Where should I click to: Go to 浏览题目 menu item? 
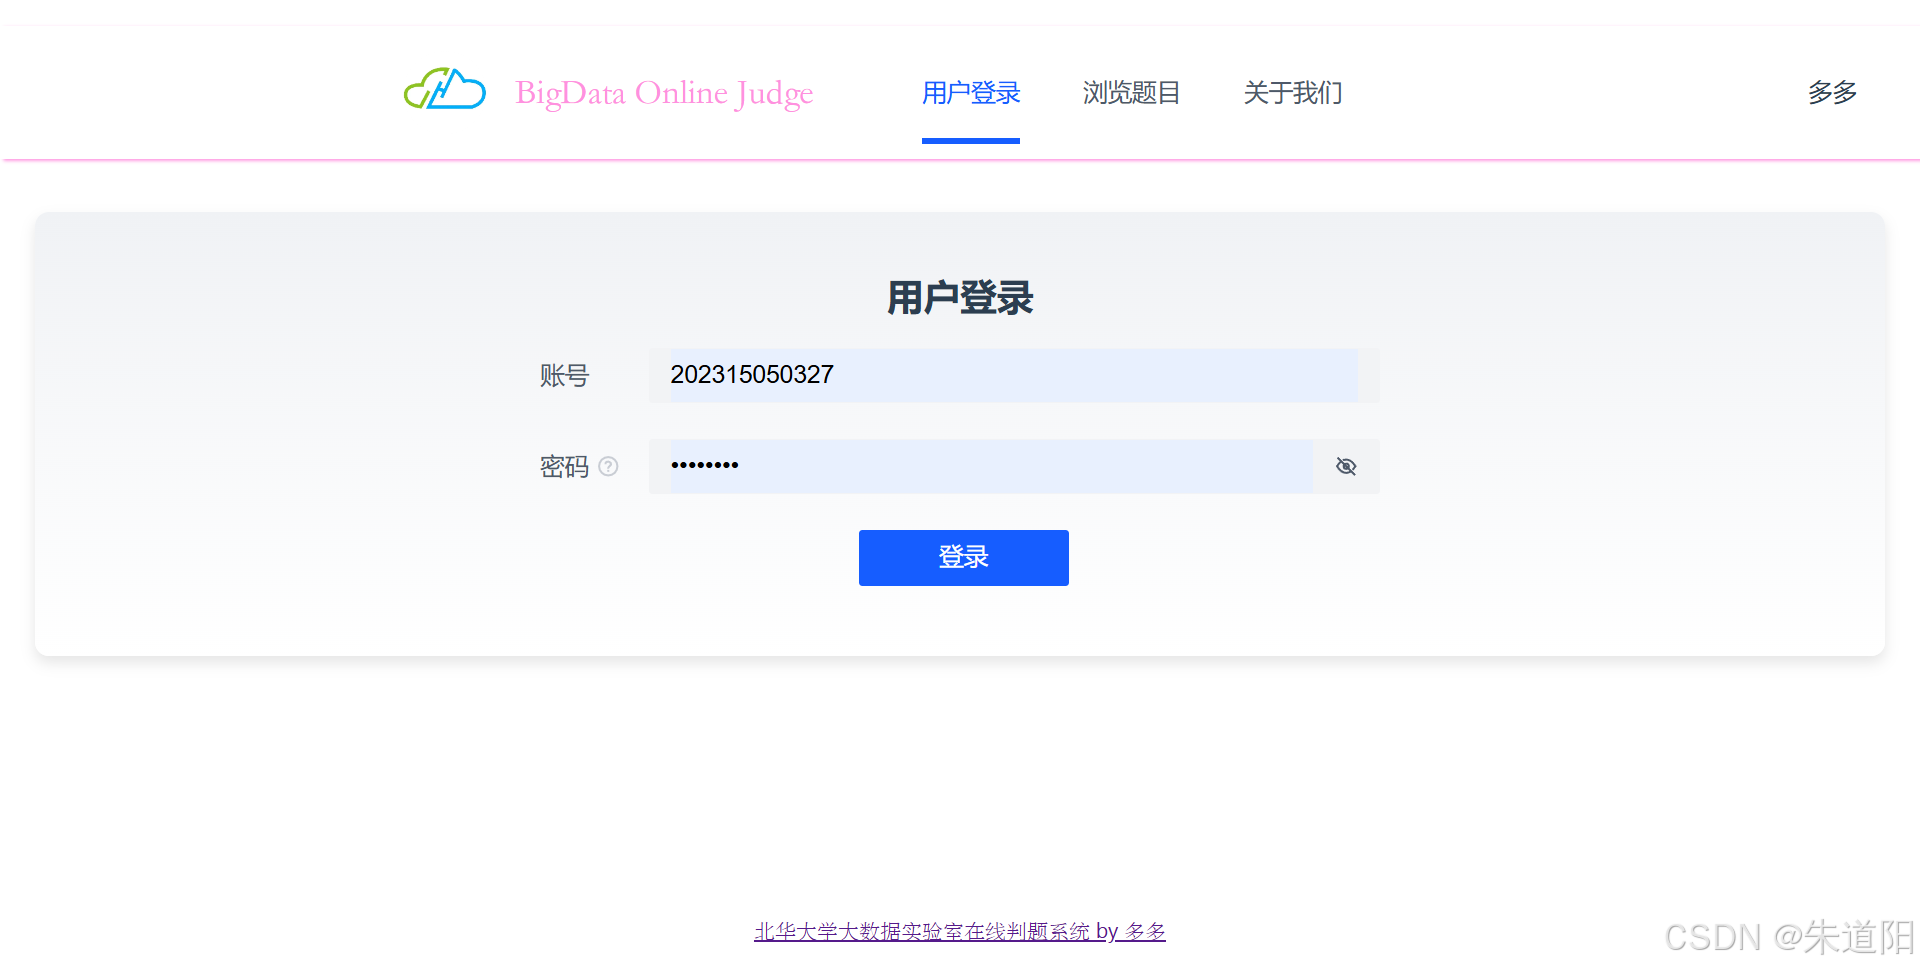click(x=1132, y=93)
